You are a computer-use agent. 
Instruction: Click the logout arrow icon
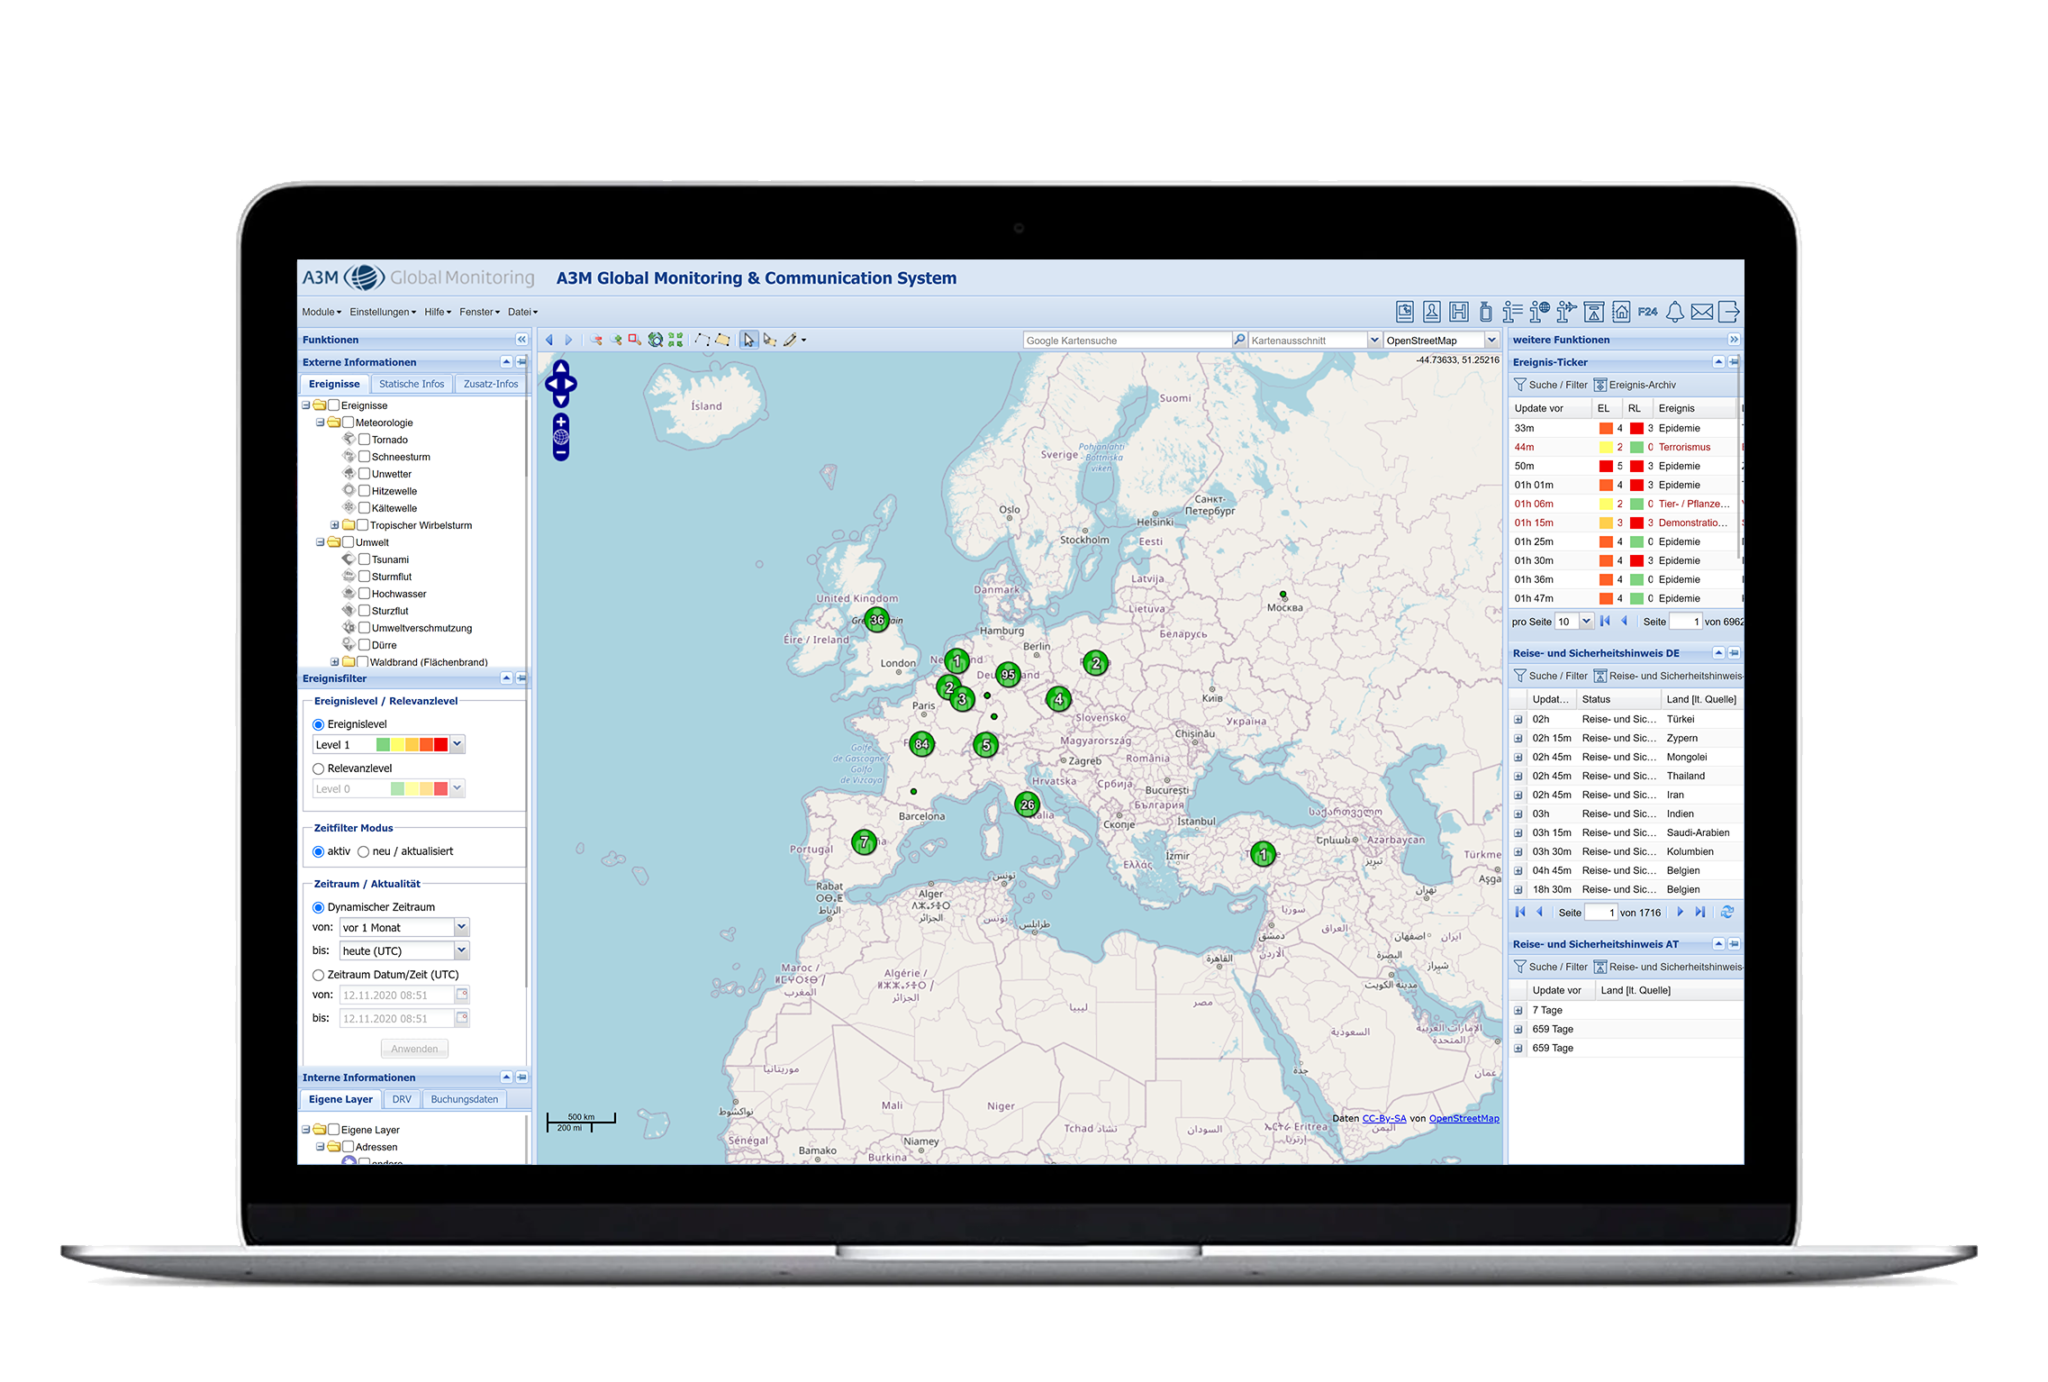(1729, 312)
